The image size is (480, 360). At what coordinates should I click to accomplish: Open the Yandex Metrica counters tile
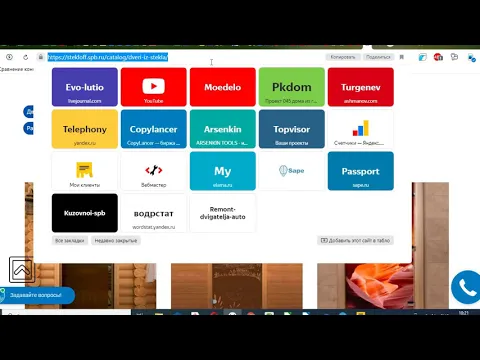(361, 129)
